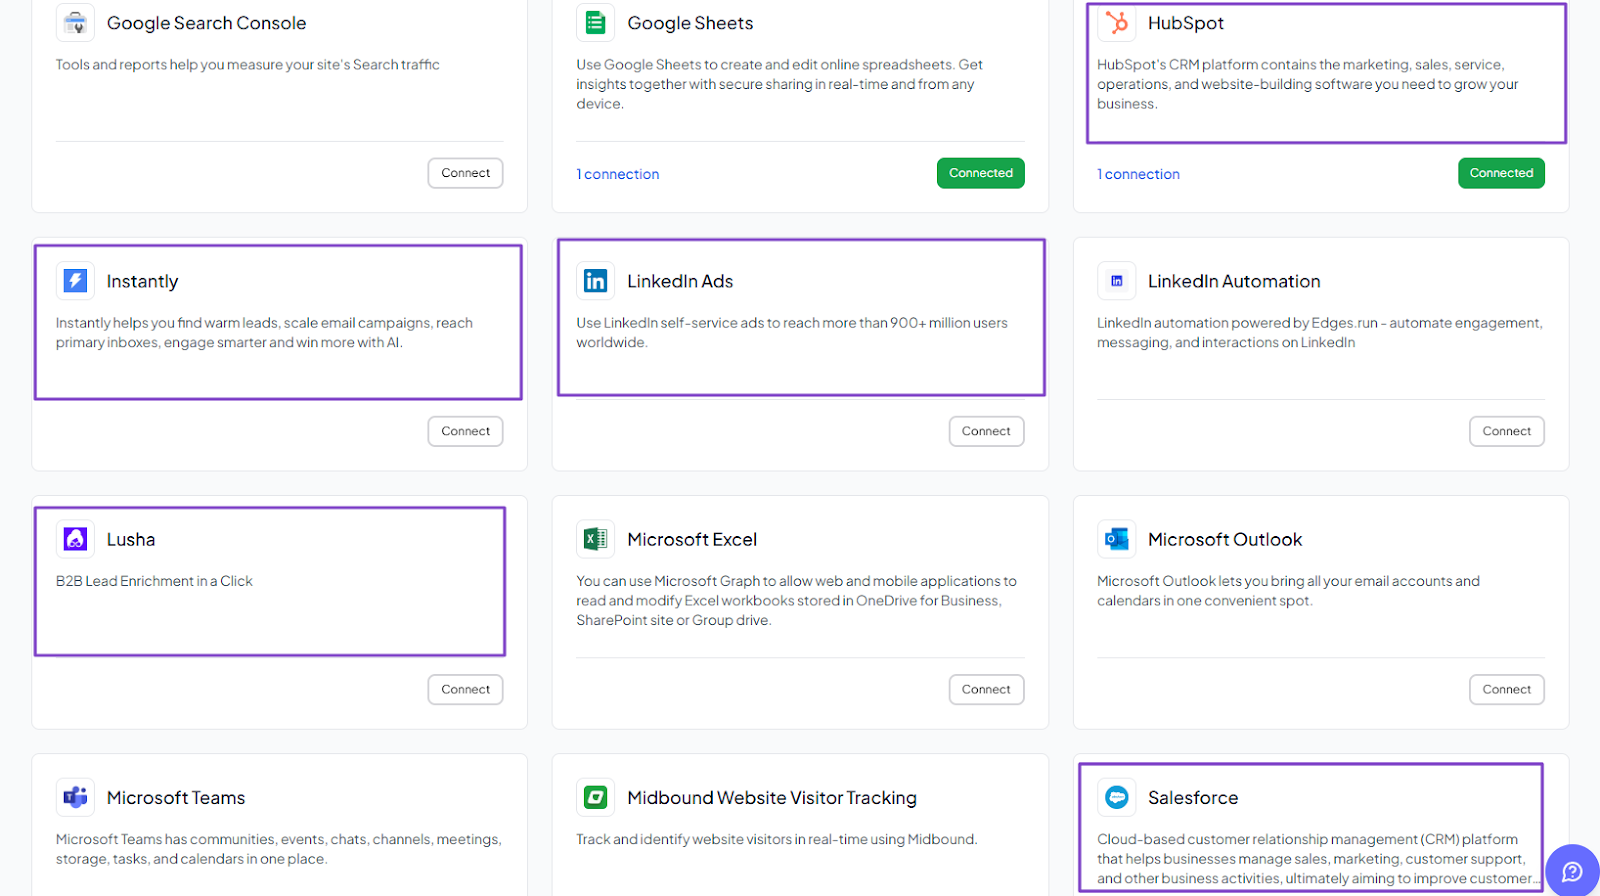Open Google Sheets 1 connection link
Screen dimensions: 1600x896
618,174
